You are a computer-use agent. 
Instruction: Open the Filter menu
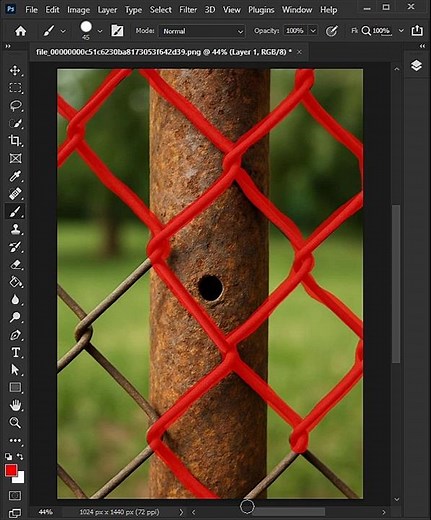[188, 10]
